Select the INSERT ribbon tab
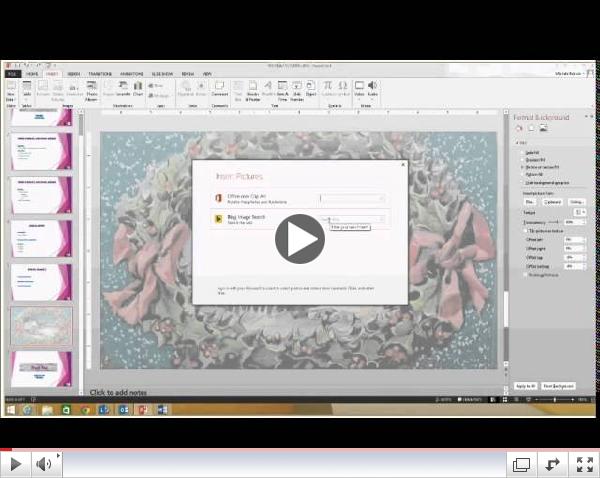The width and height of the screenshot is (600, 478). click(x=52, y=74)
